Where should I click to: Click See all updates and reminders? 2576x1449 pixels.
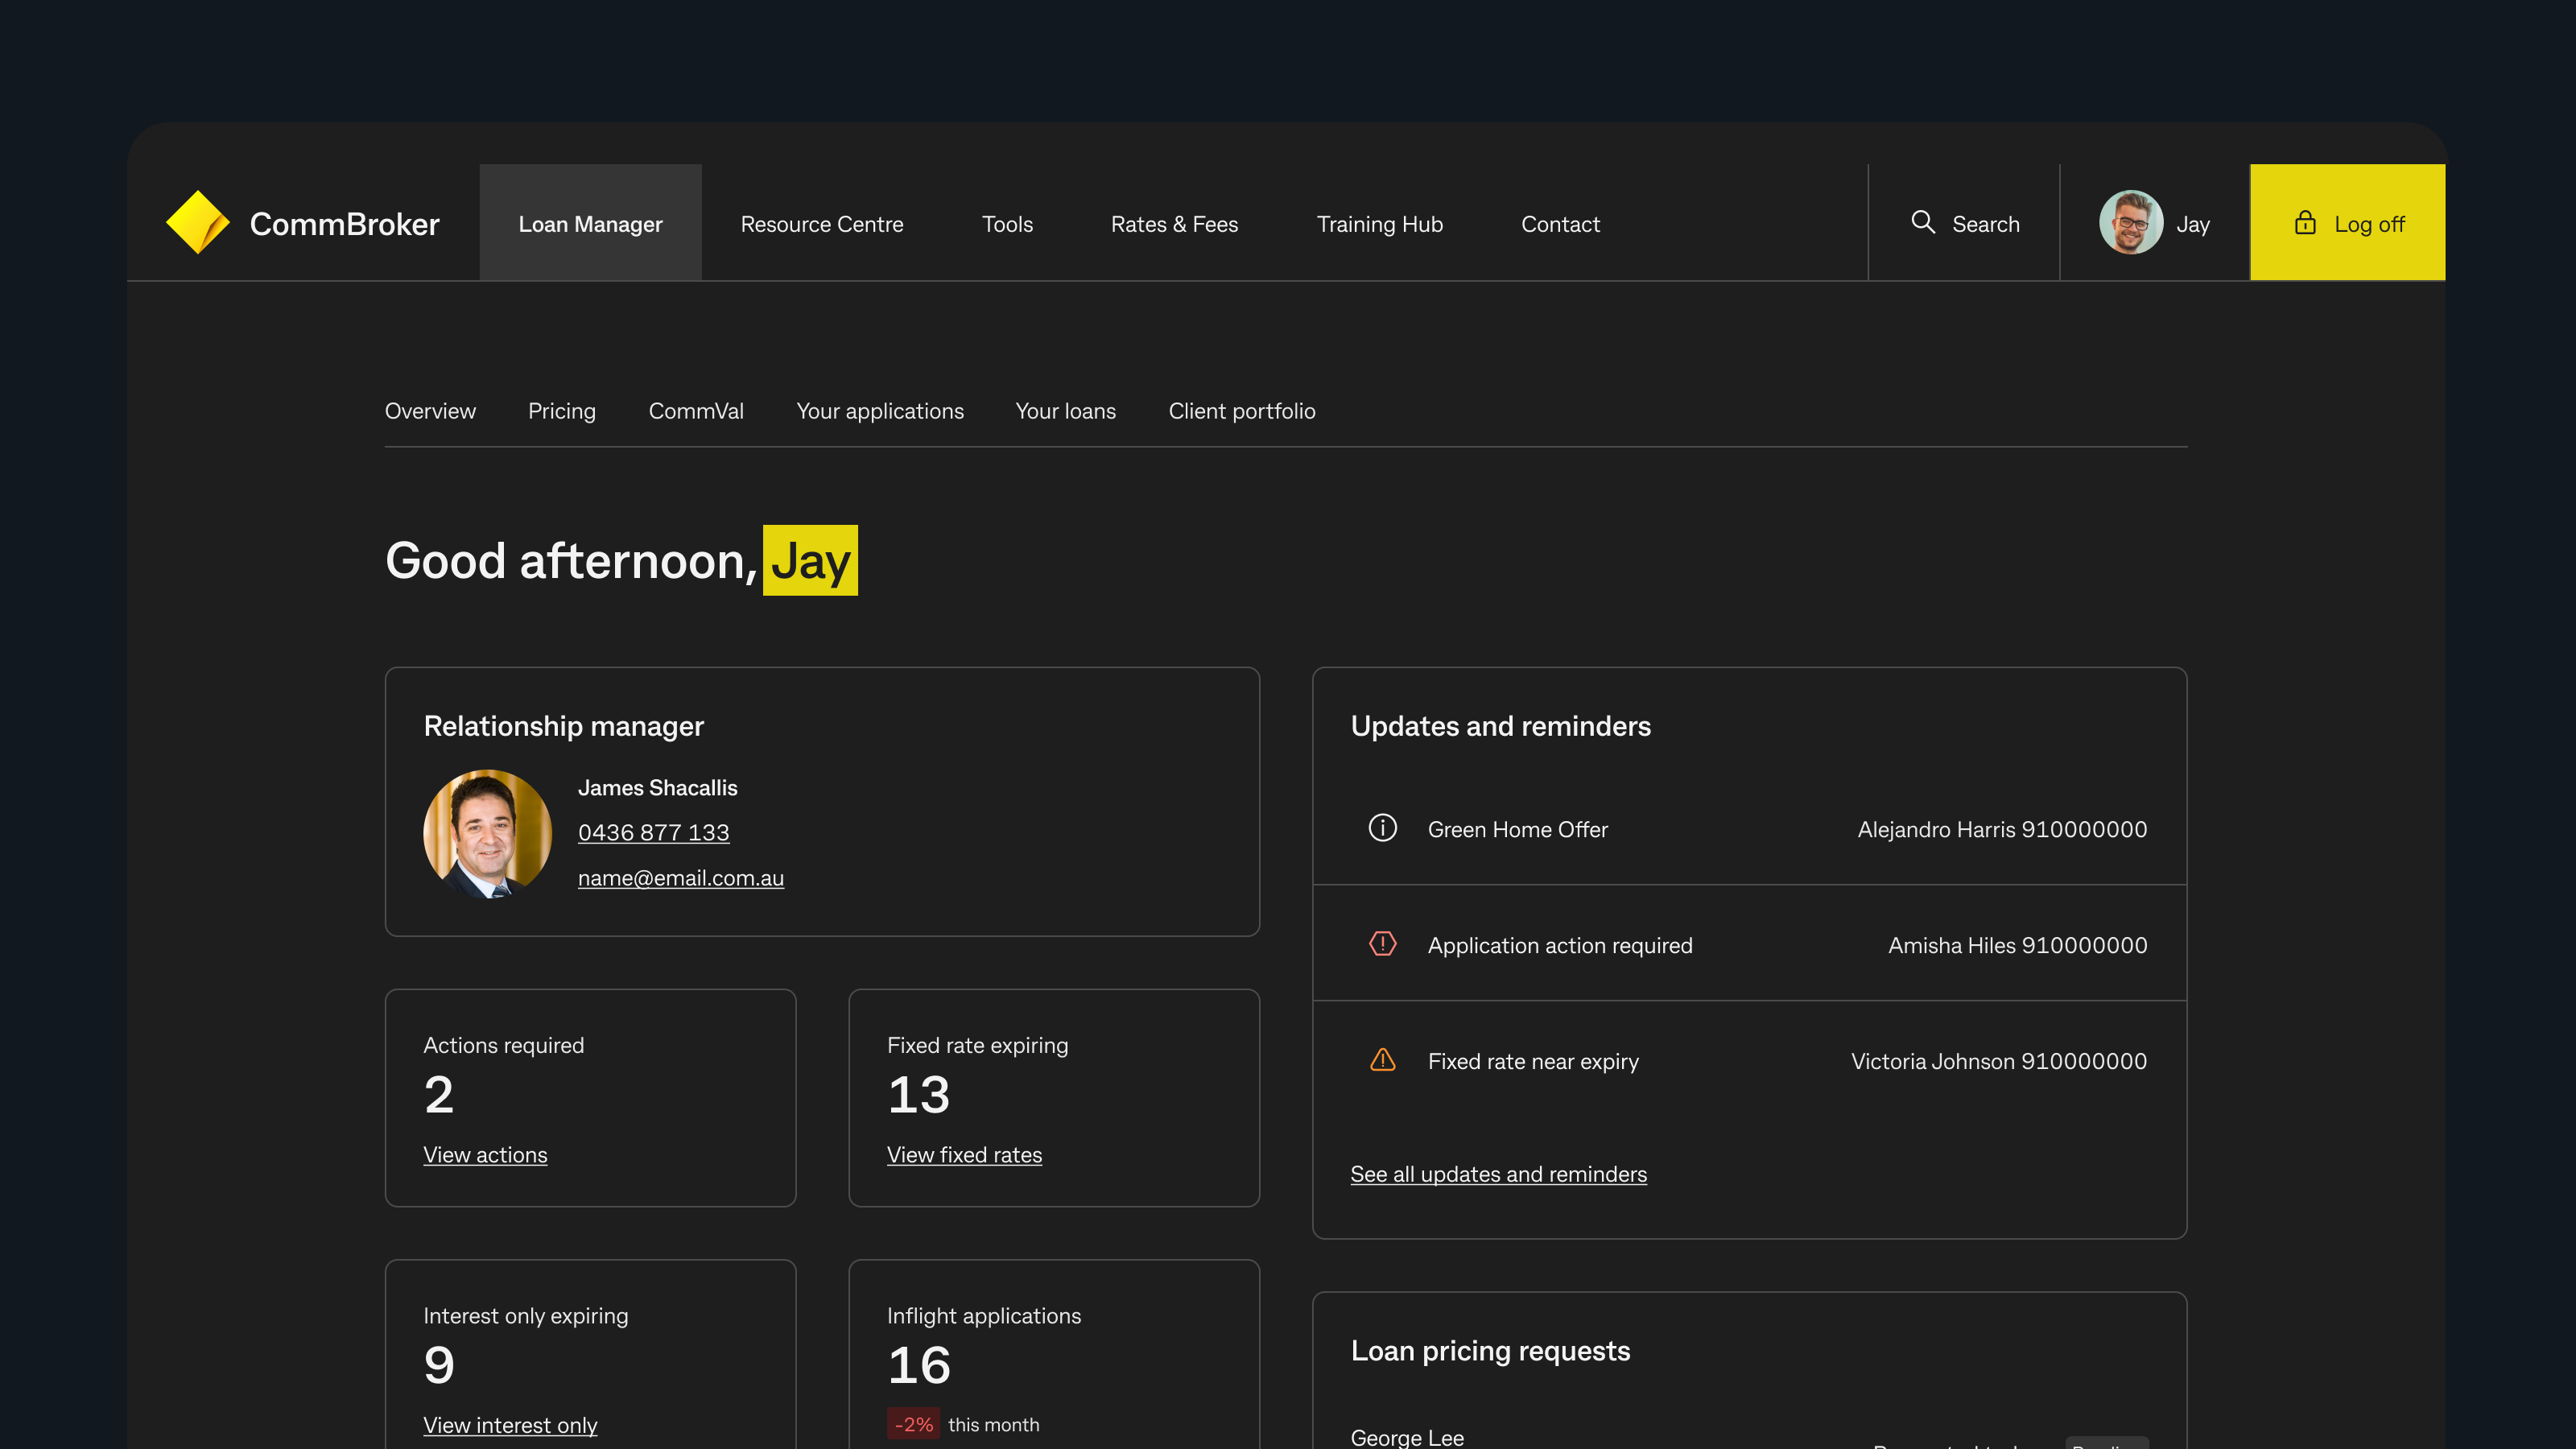[1498, 1174]
